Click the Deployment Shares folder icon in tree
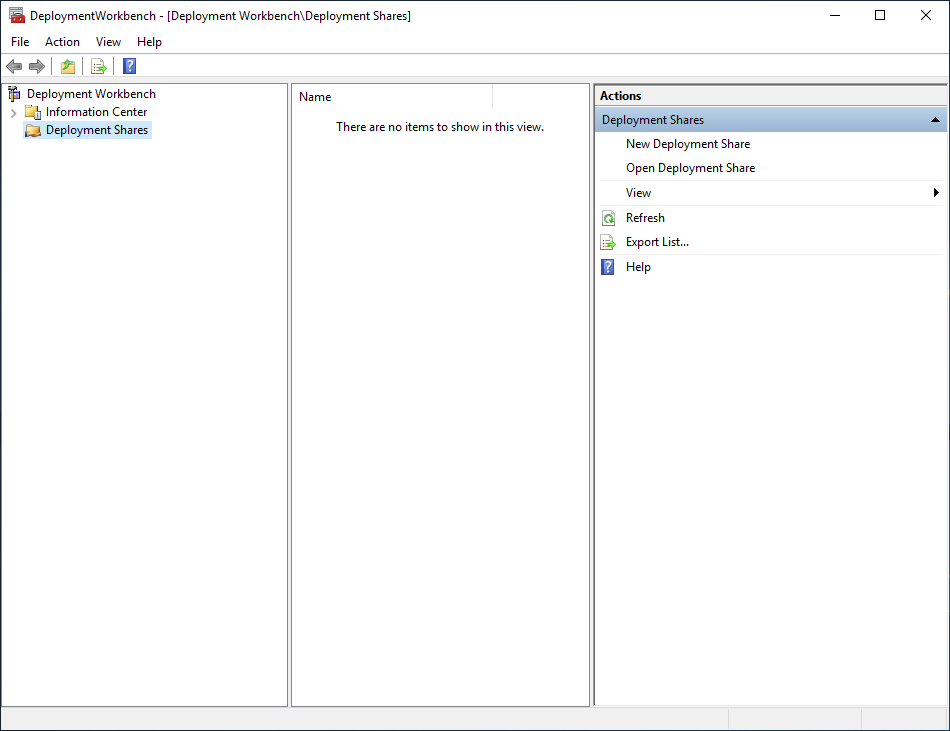 click(33, 130)
